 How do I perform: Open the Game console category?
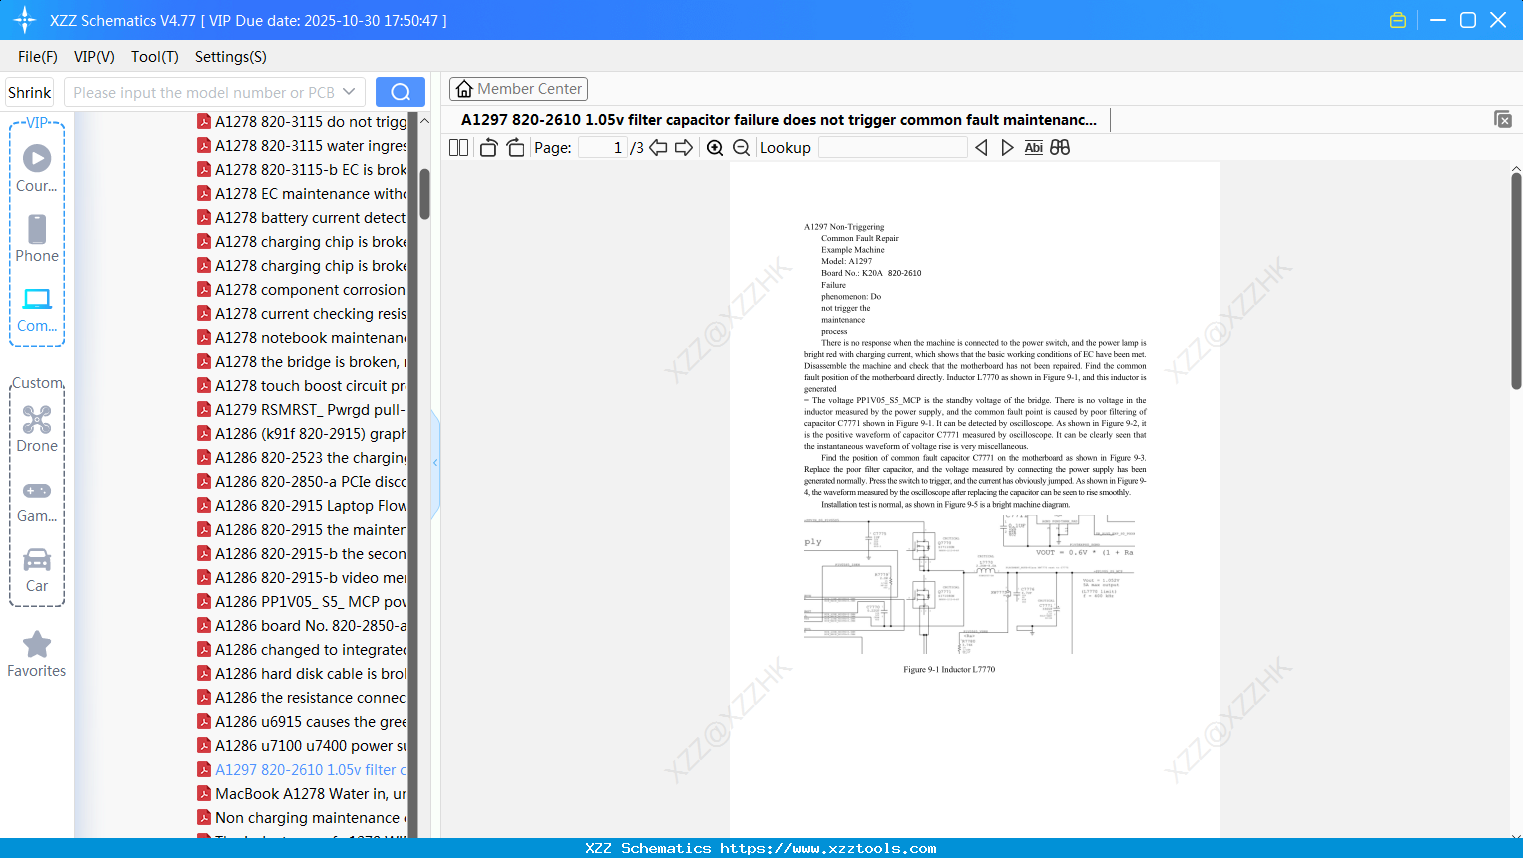[x=37, y=500]
